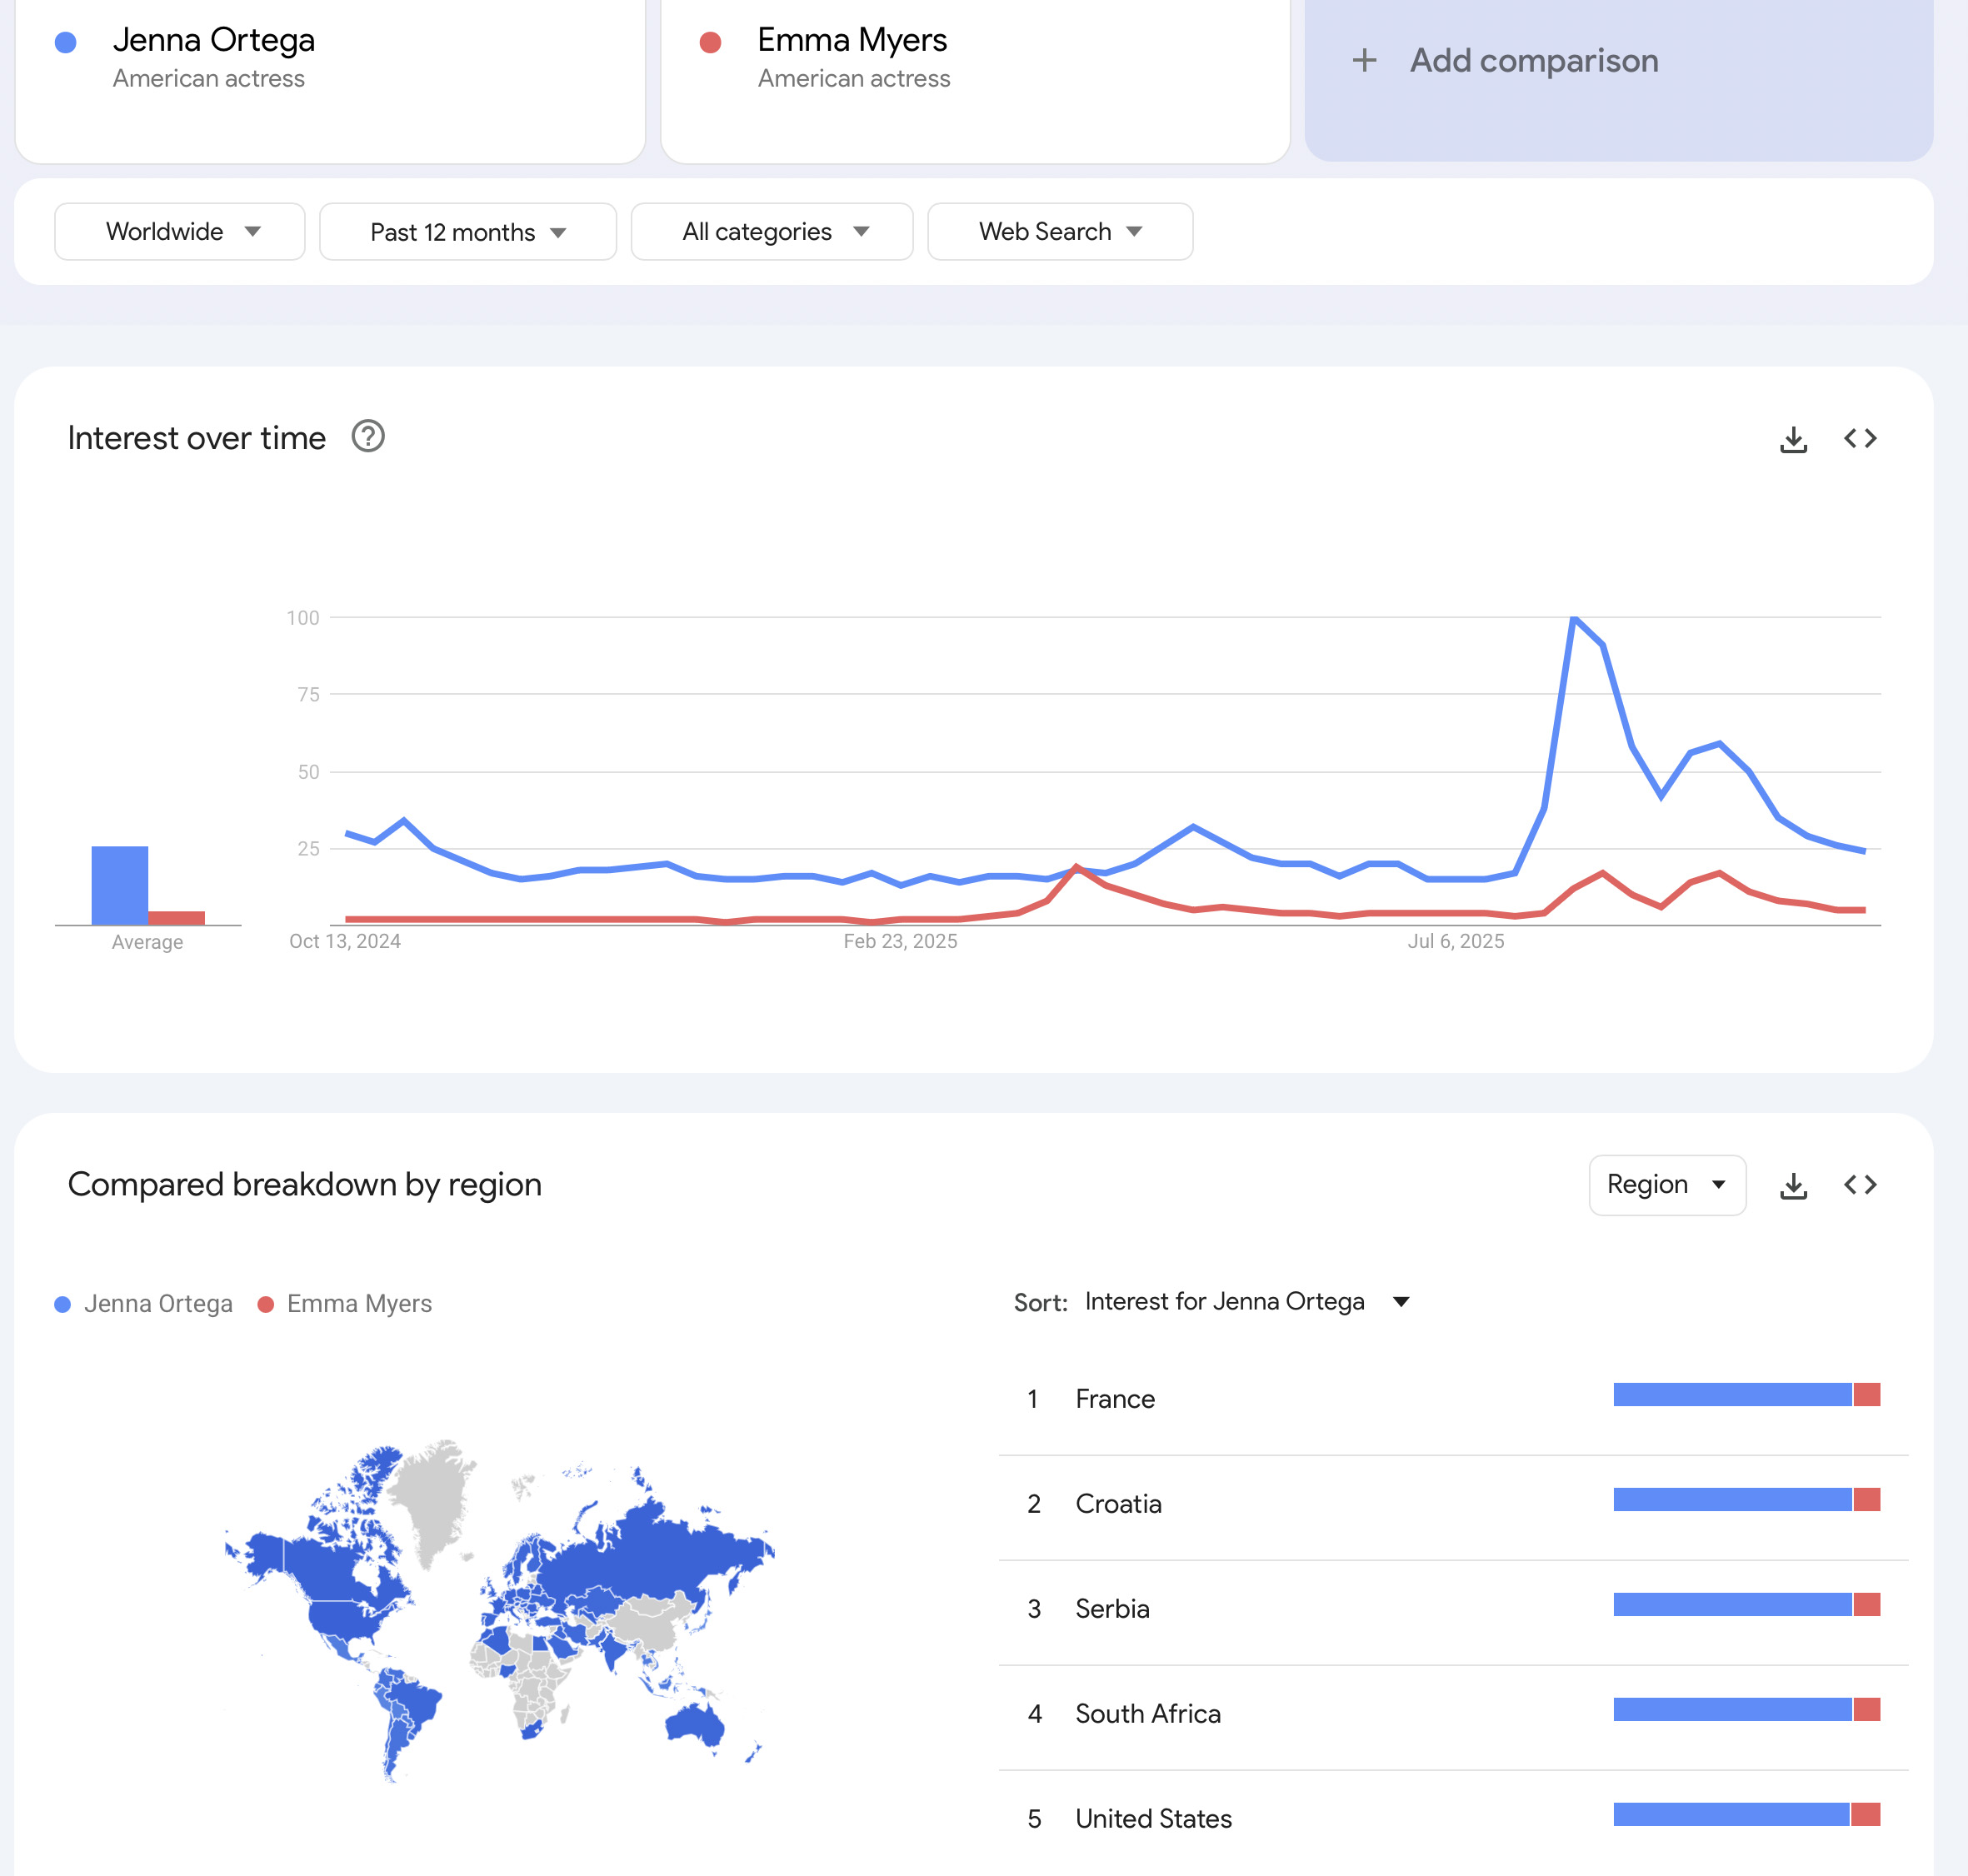Screen dimensions: 1968x1876
Task: Expand the All categories filter
Action: (771, 232)
